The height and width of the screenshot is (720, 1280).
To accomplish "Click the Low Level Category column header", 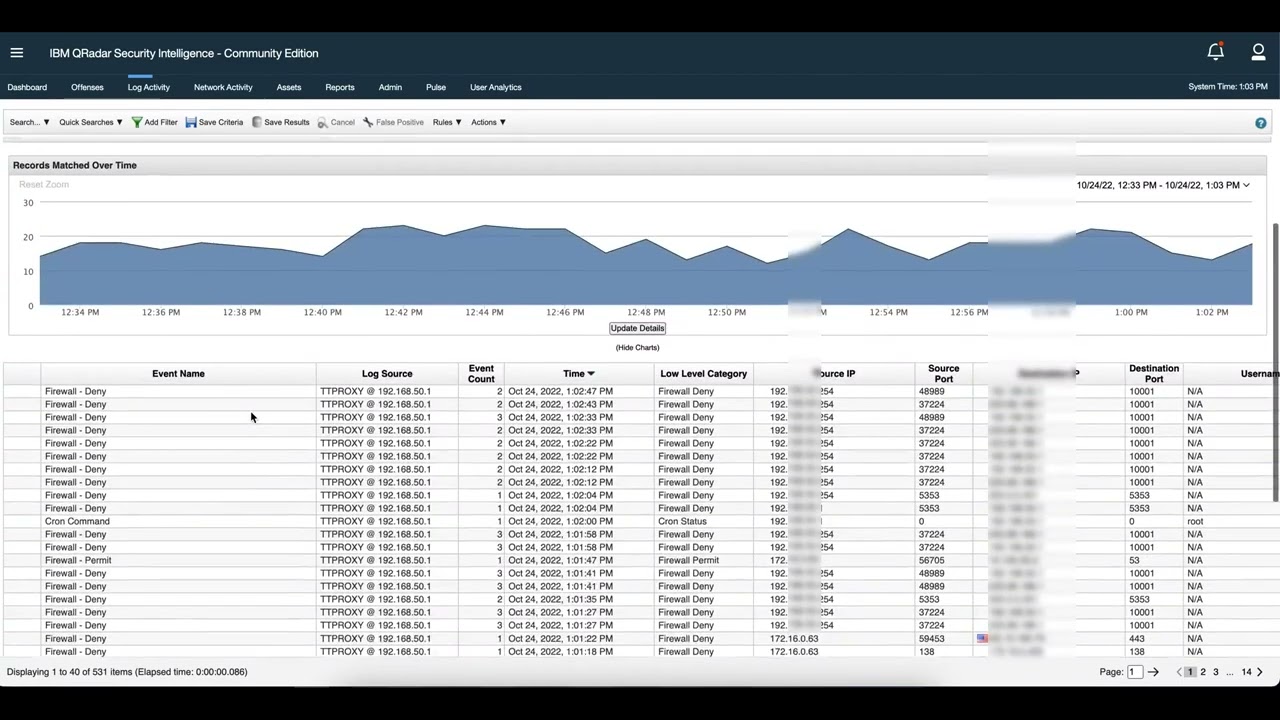I will coord(703,374).
